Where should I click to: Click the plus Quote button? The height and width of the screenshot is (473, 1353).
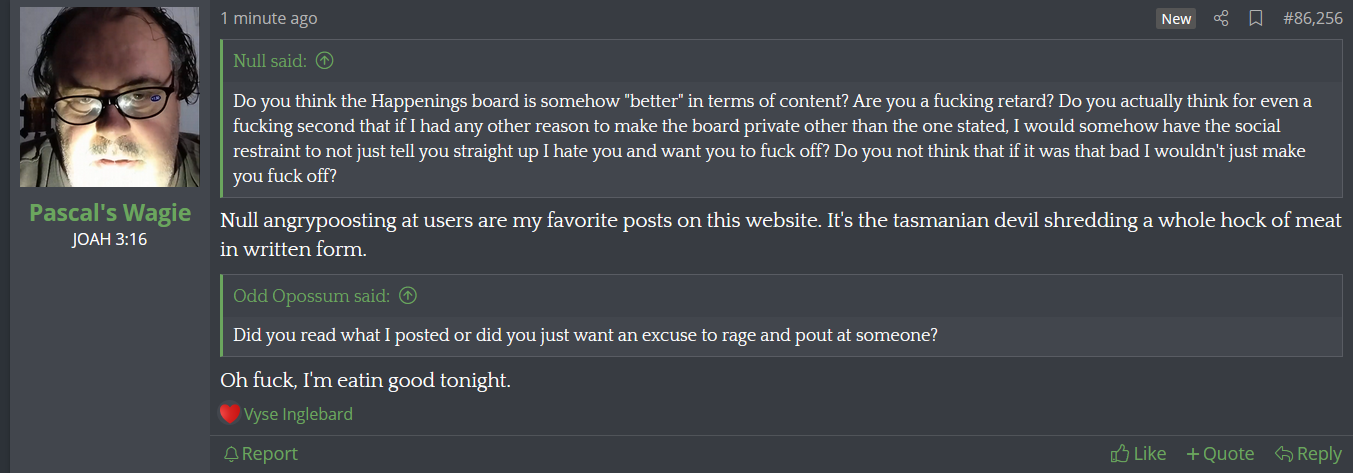1220,454
